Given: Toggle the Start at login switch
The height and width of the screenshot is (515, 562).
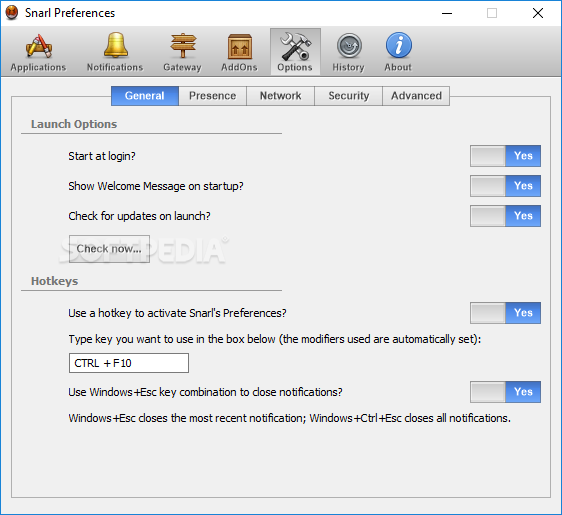Looking at the screenshot, I should coord(505,156).
